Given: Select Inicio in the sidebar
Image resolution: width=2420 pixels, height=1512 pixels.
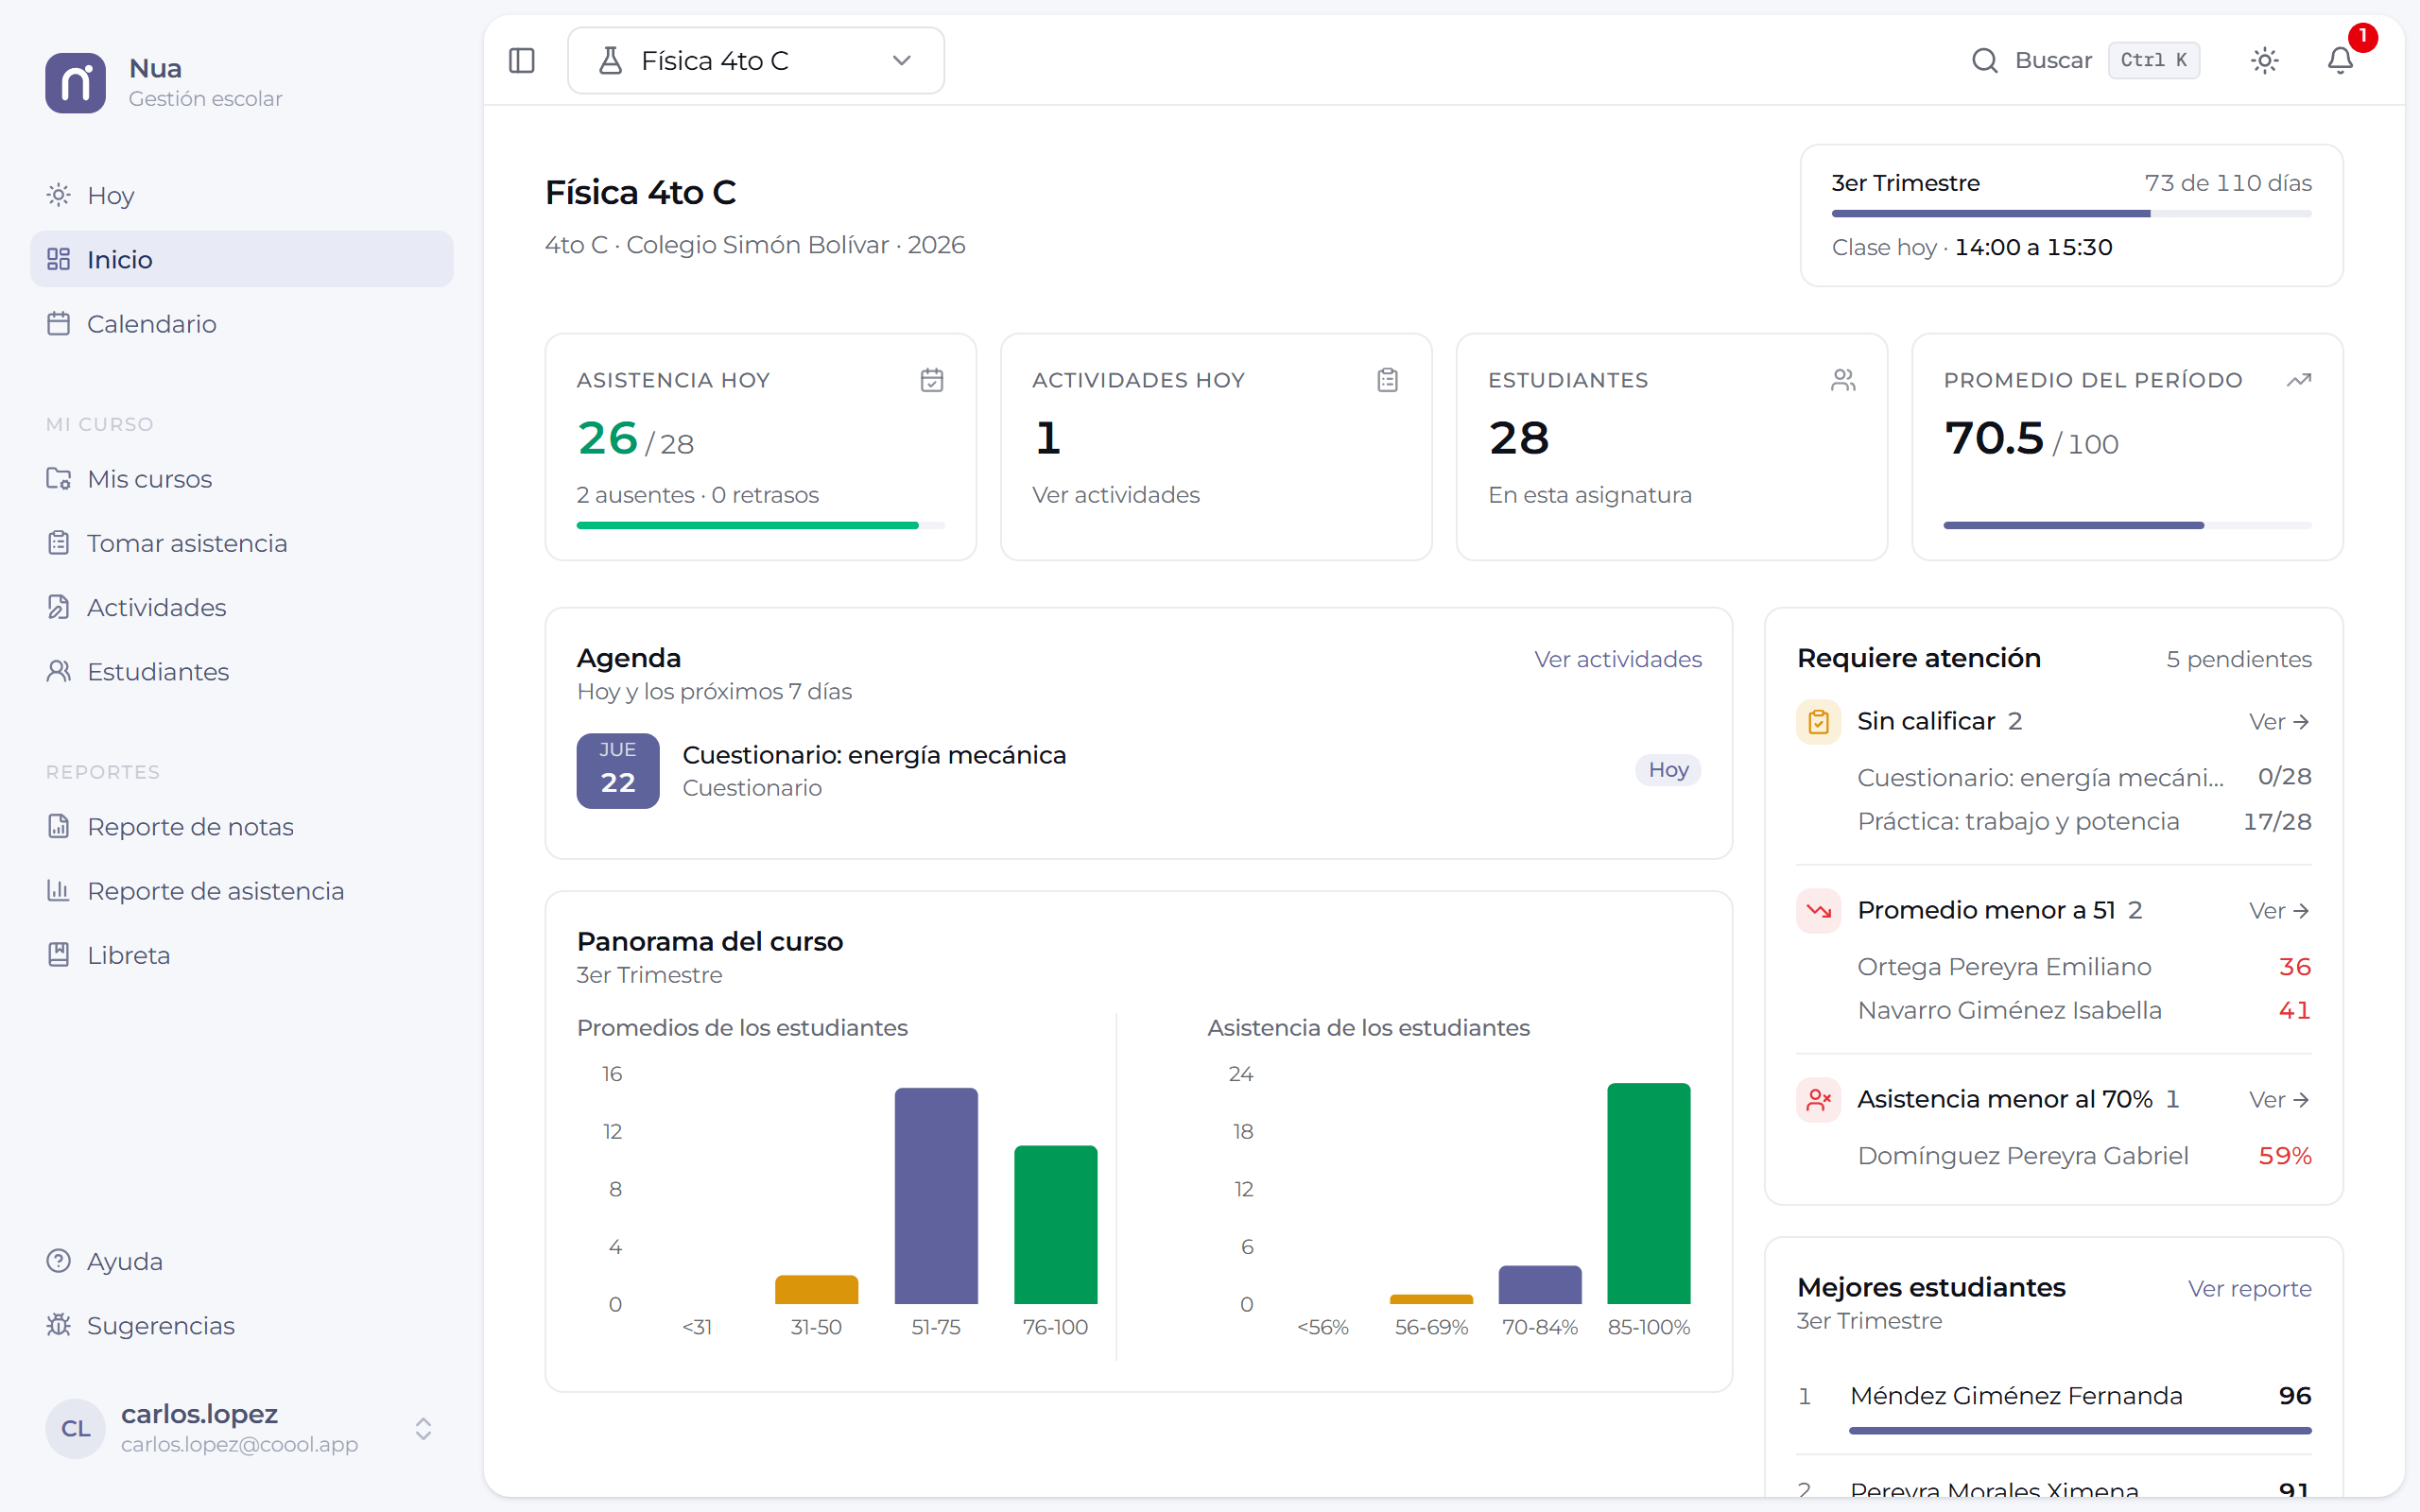Looking at the screenshot, I should pos(242,259).
